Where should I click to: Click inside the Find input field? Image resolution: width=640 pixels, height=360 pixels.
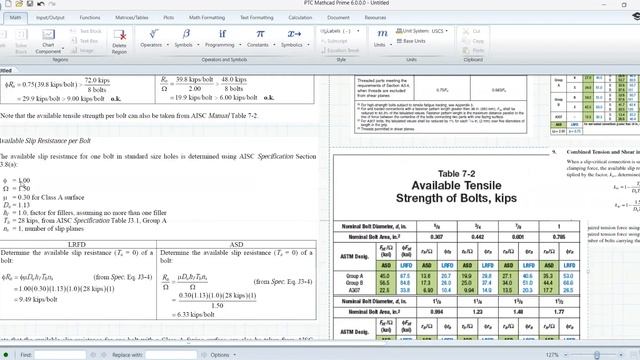[60, 355]
